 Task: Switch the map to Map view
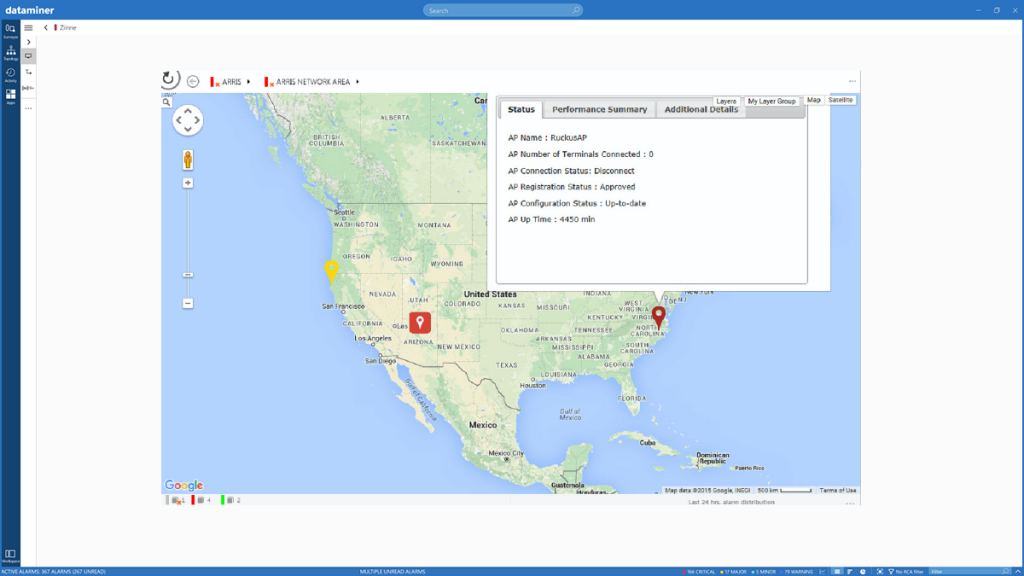click(813, 100)
